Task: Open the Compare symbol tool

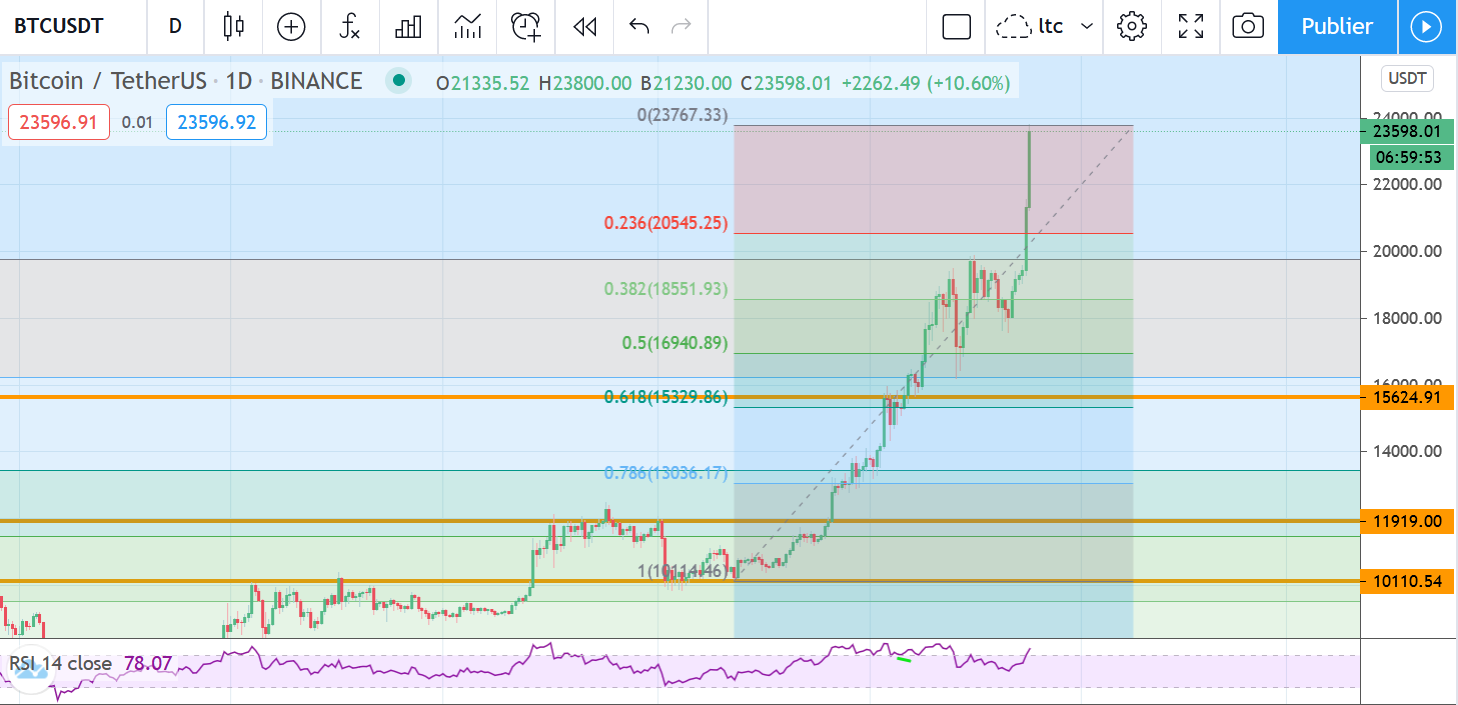Action: tap(291, 27)
